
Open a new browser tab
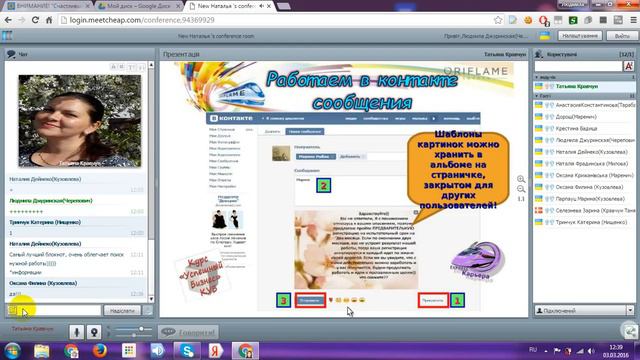point(284,6)
